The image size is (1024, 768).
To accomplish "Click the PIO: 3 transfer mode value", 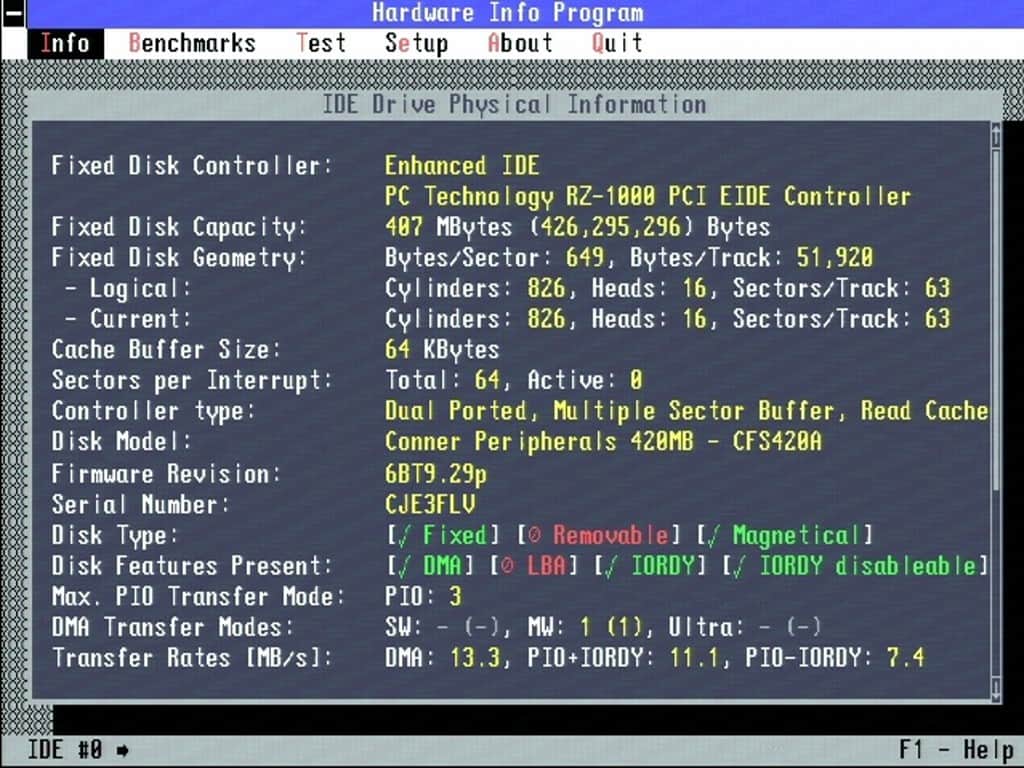I will (423, 596).
